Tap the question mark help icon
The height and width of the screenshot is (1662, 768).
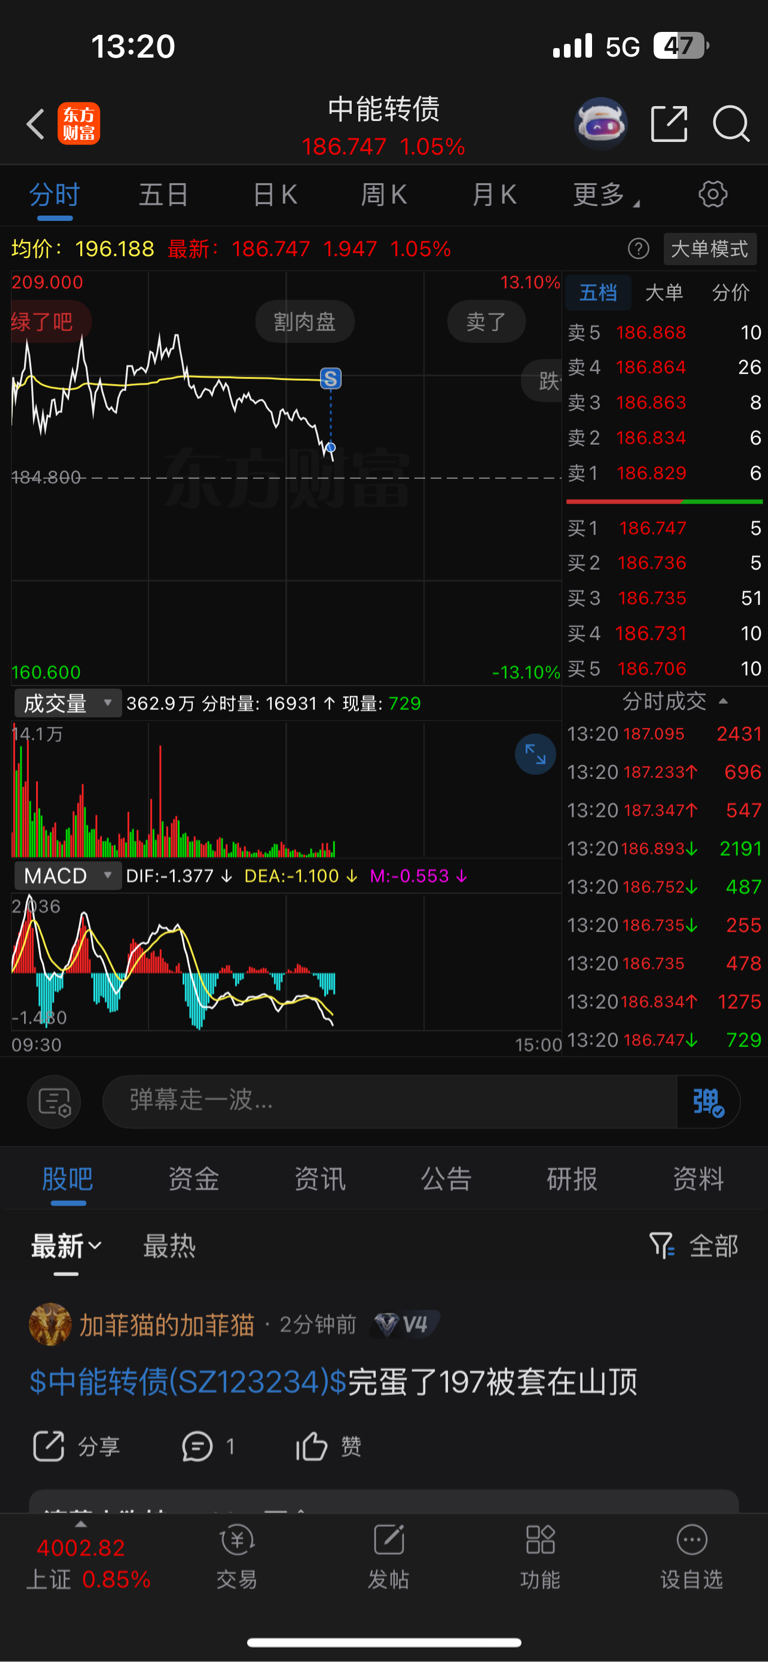click(x=638, y=249)
